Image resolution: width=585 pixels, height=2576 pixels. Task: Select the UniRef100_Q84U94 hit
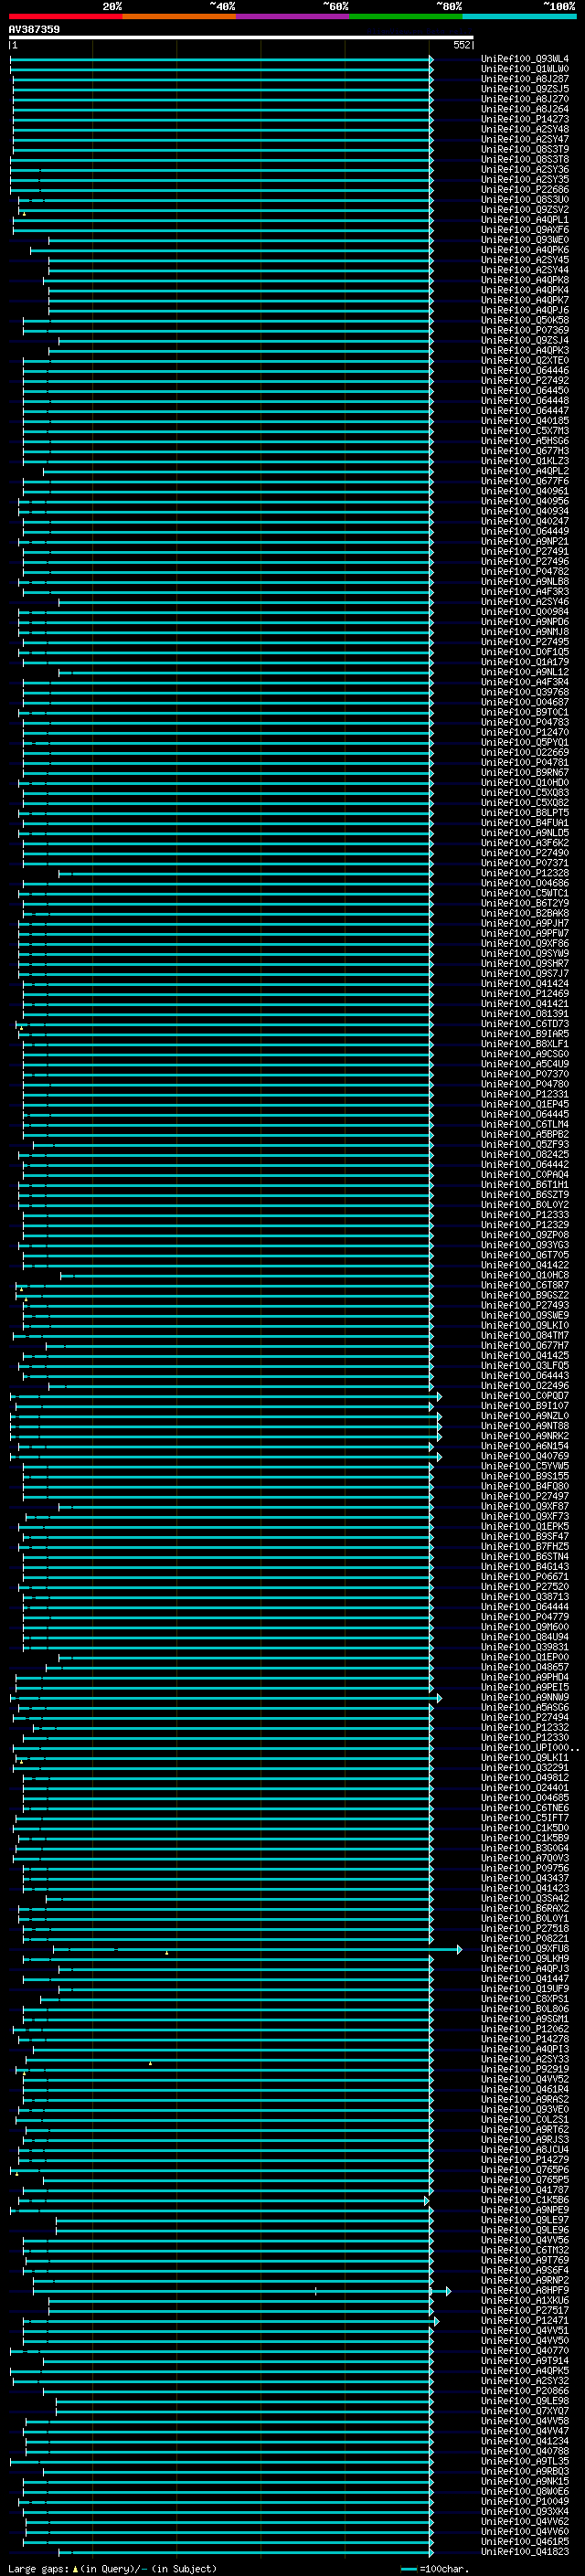click(525, 1637)
